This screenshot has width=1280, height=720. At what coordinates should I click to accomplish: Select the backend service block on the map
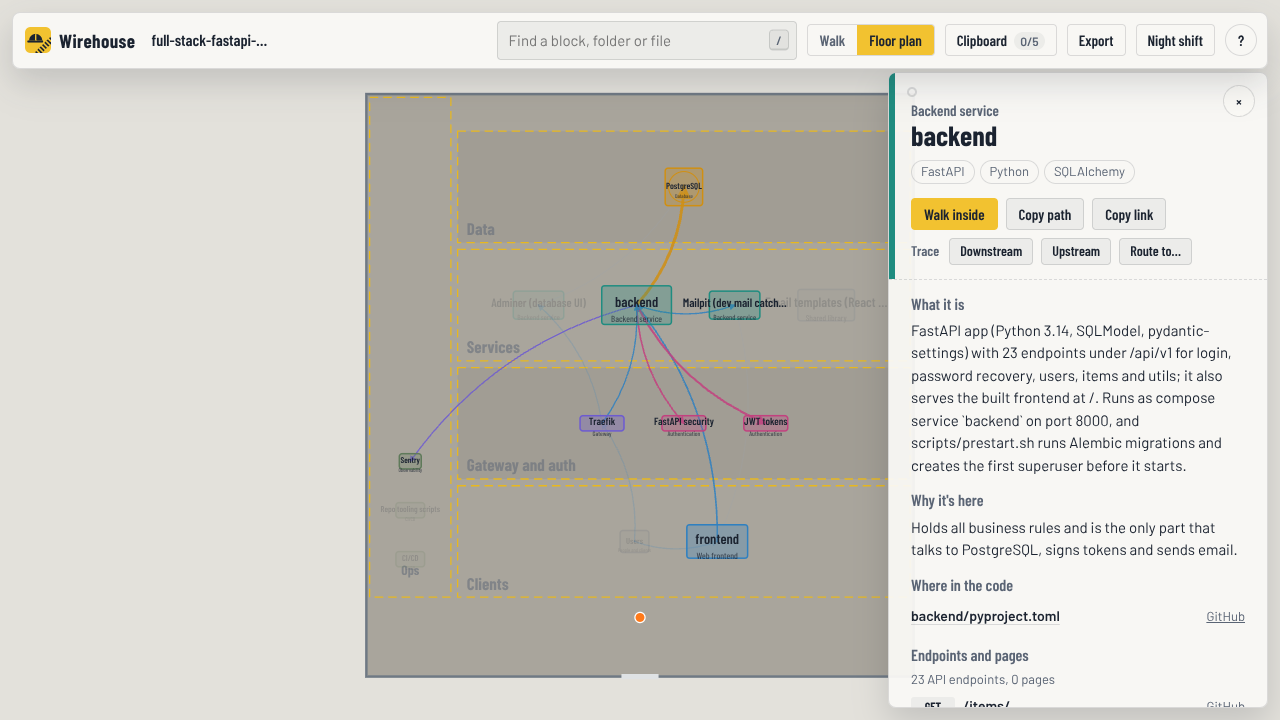(637, 305)
